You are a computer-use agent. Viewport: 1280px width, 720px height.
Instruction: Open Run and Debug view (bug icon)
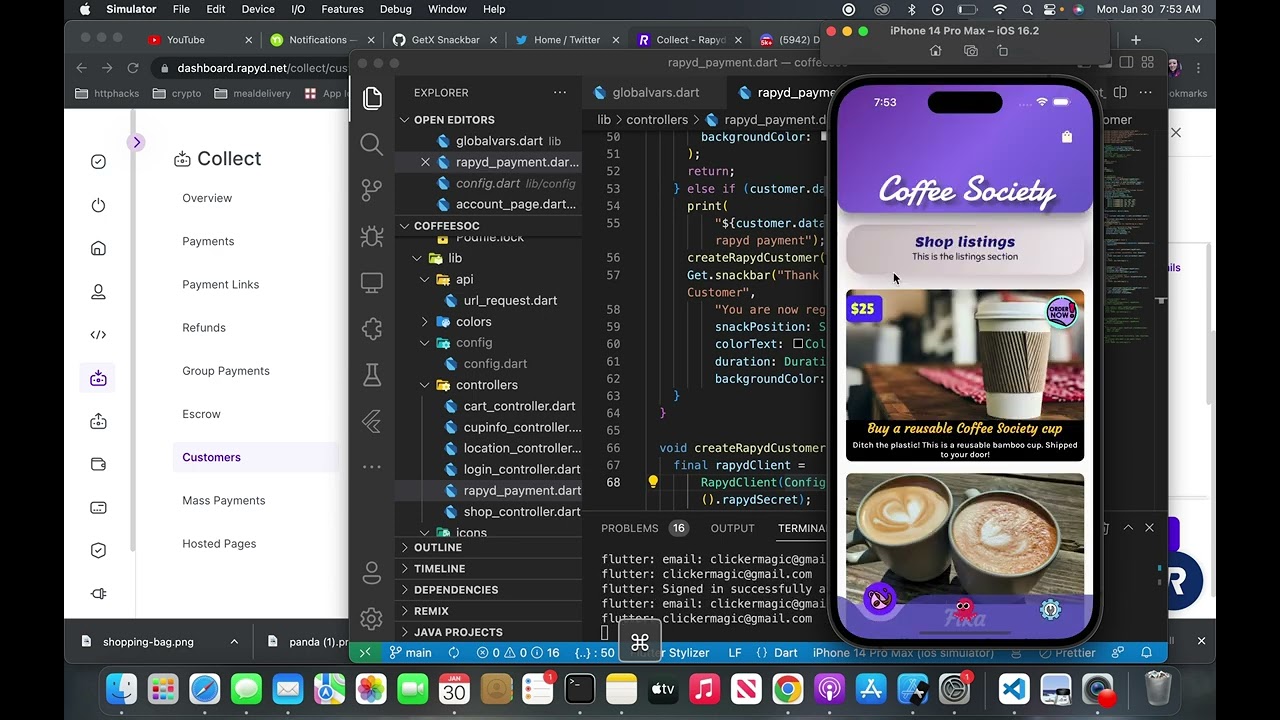[x=372, y=237]
